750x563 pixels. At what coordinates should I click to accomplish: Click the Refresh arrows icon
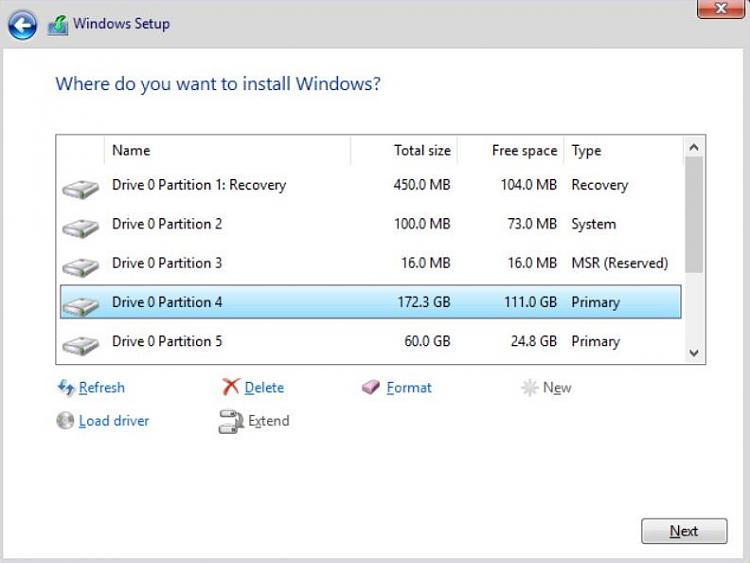pyautogui.click(x=66, y=387)
